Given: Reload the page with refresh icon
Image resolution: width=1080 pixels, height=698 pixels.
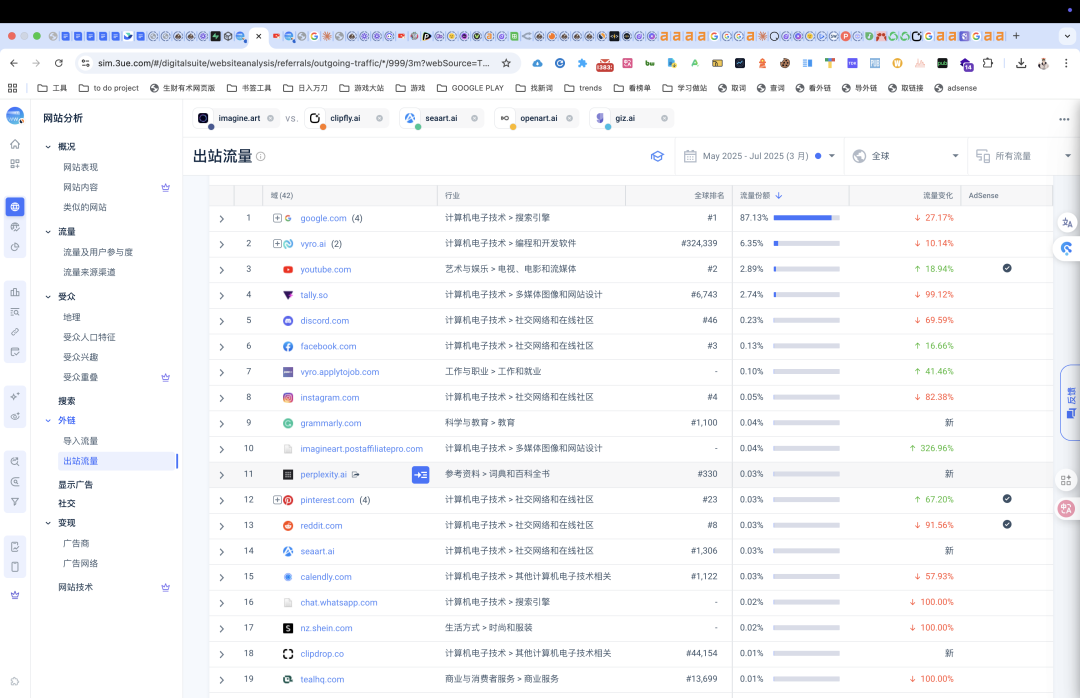Looking at the screenshot, I should pyautogui.click(x=59, y=63).
